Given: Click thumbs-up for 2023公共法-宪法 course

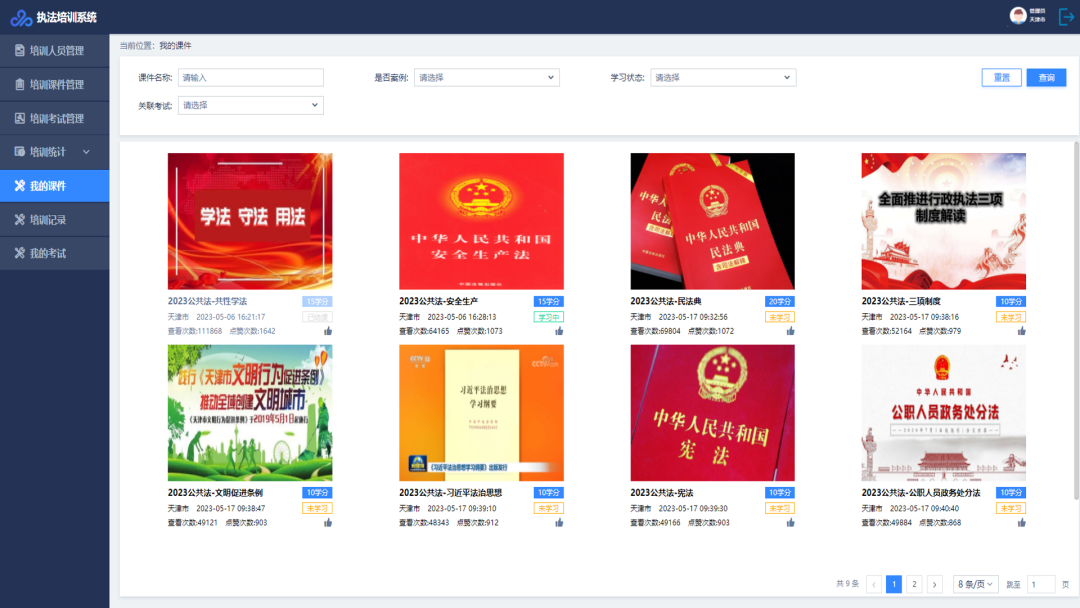Looking at the screenshot, I should pyautogui.click(x=791, y=523).
